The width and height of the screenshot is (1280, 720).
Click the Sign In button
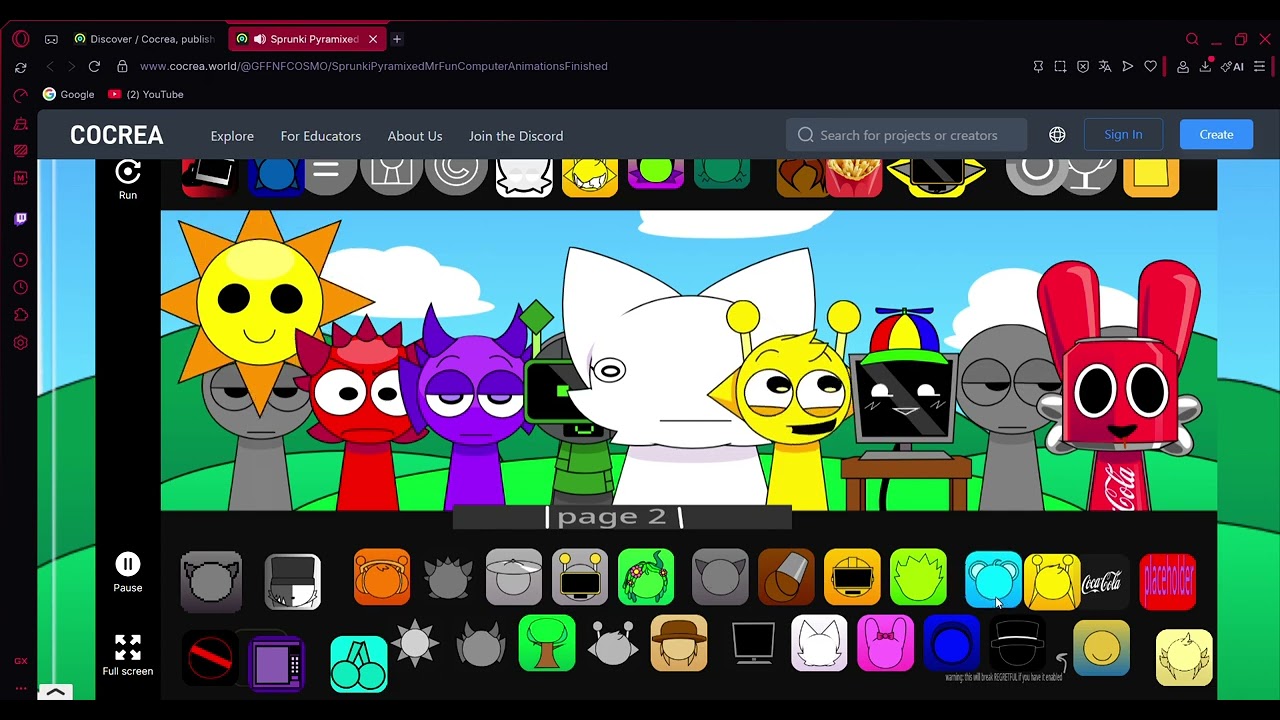[1123, 134]
